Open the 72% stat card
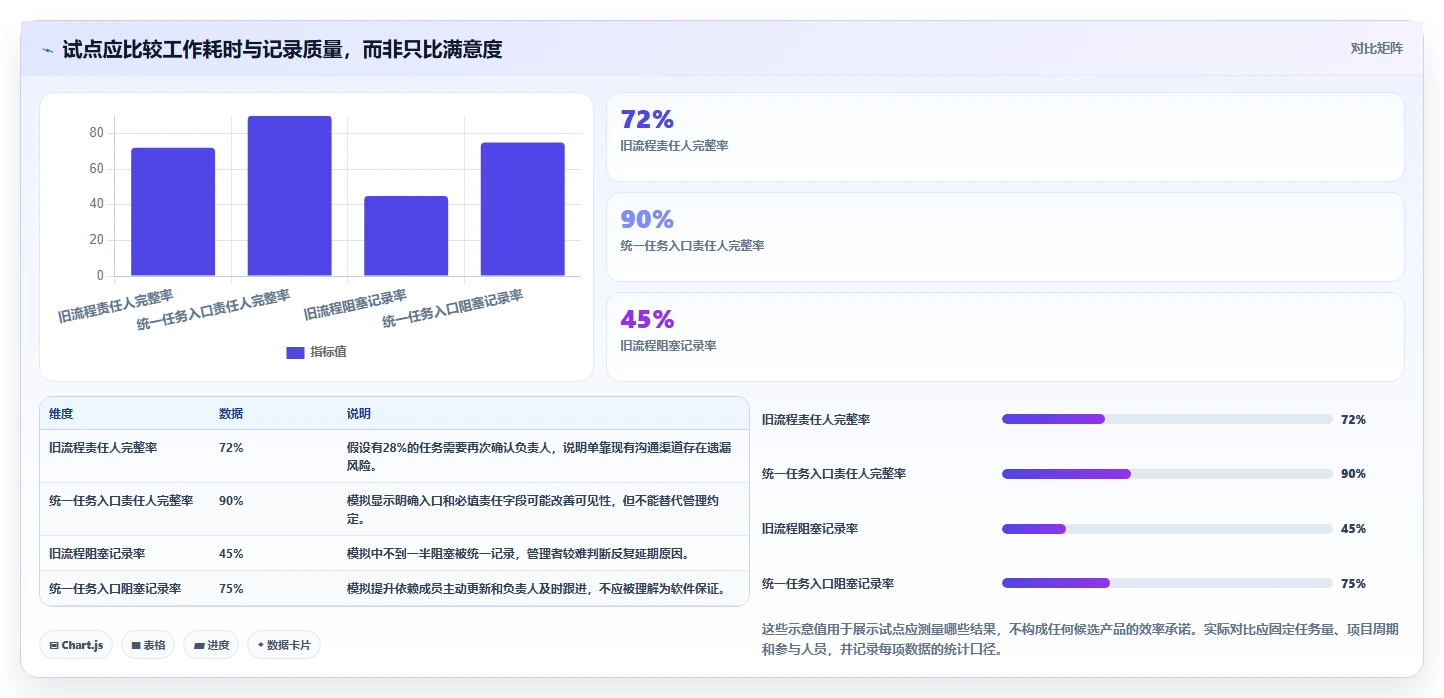 click(x=1005, y=137)
